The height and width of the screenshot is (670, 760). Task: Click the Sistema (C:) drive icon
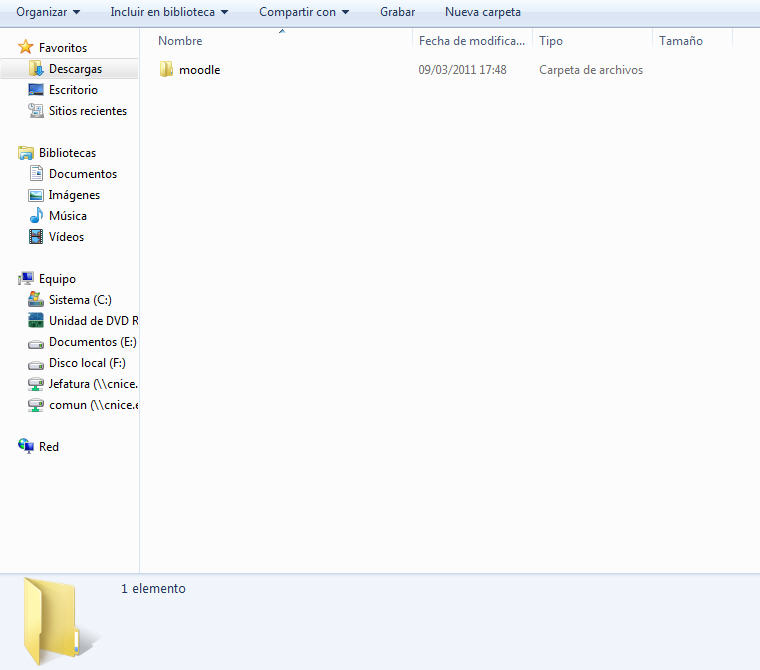[36, 300]
